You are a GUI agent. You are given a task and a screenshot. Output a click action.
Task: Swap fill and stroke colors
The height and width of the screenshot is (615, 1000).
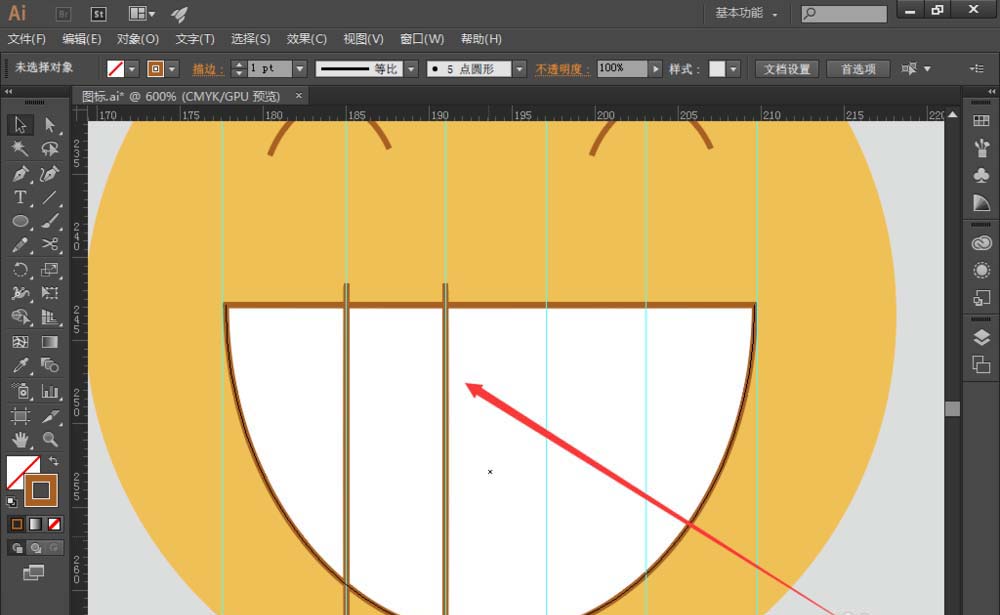coord(54,461)
